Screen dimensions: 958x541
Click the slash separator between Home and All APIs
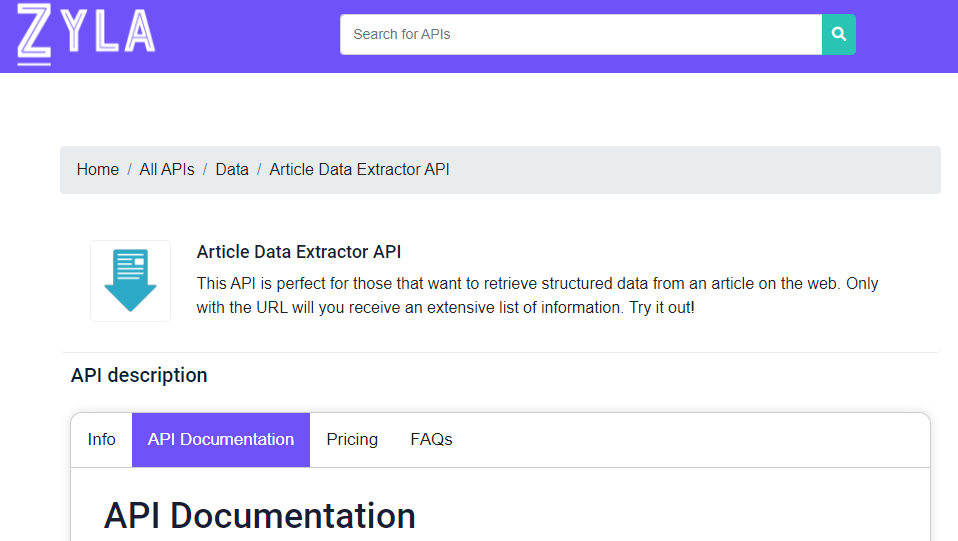130,169
